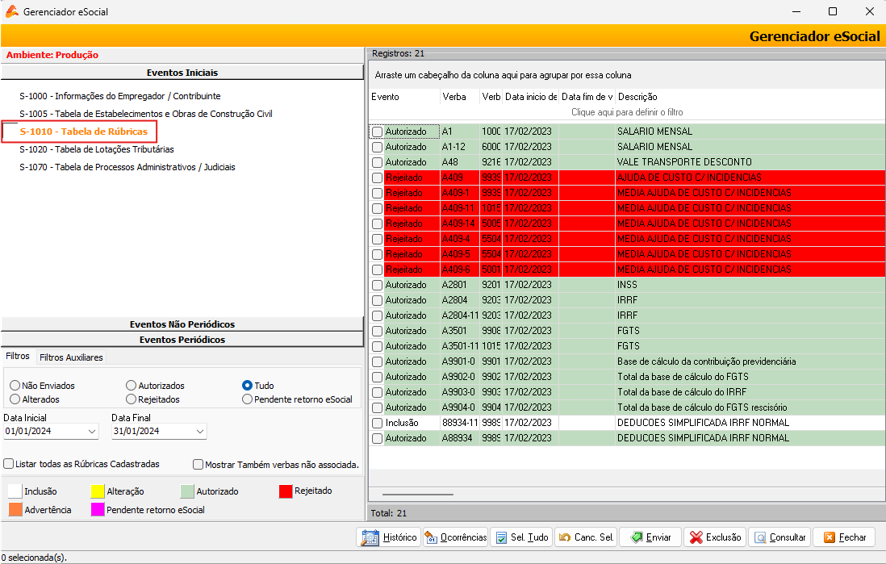Open S-1070 Tabela de Processos Administrativos
Screen dimensions: 886x564
[x=127, y=167]
